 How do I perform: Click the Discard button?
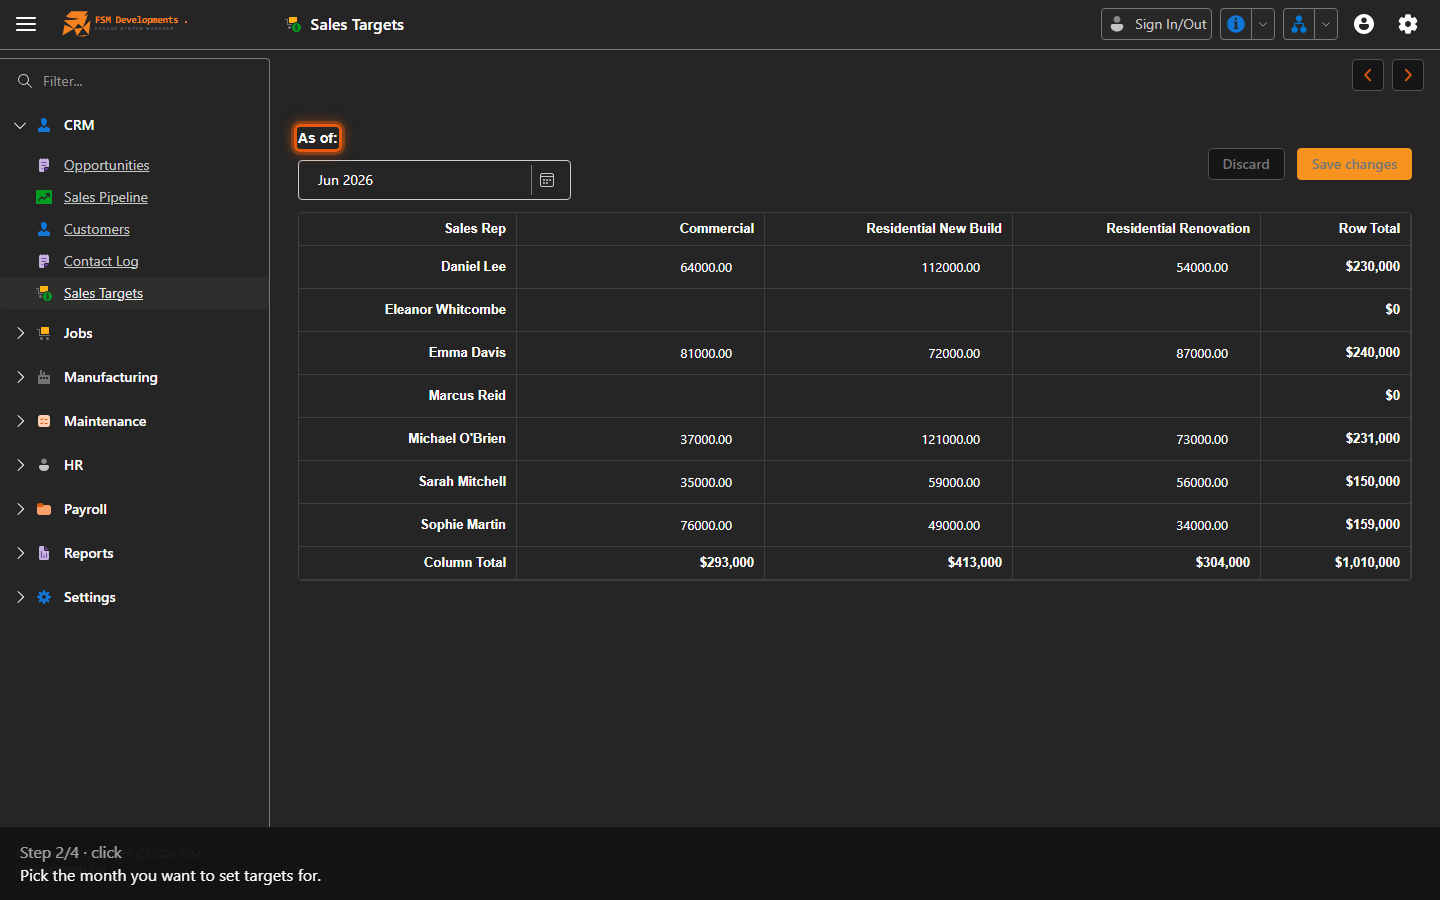pos(1246,164)
